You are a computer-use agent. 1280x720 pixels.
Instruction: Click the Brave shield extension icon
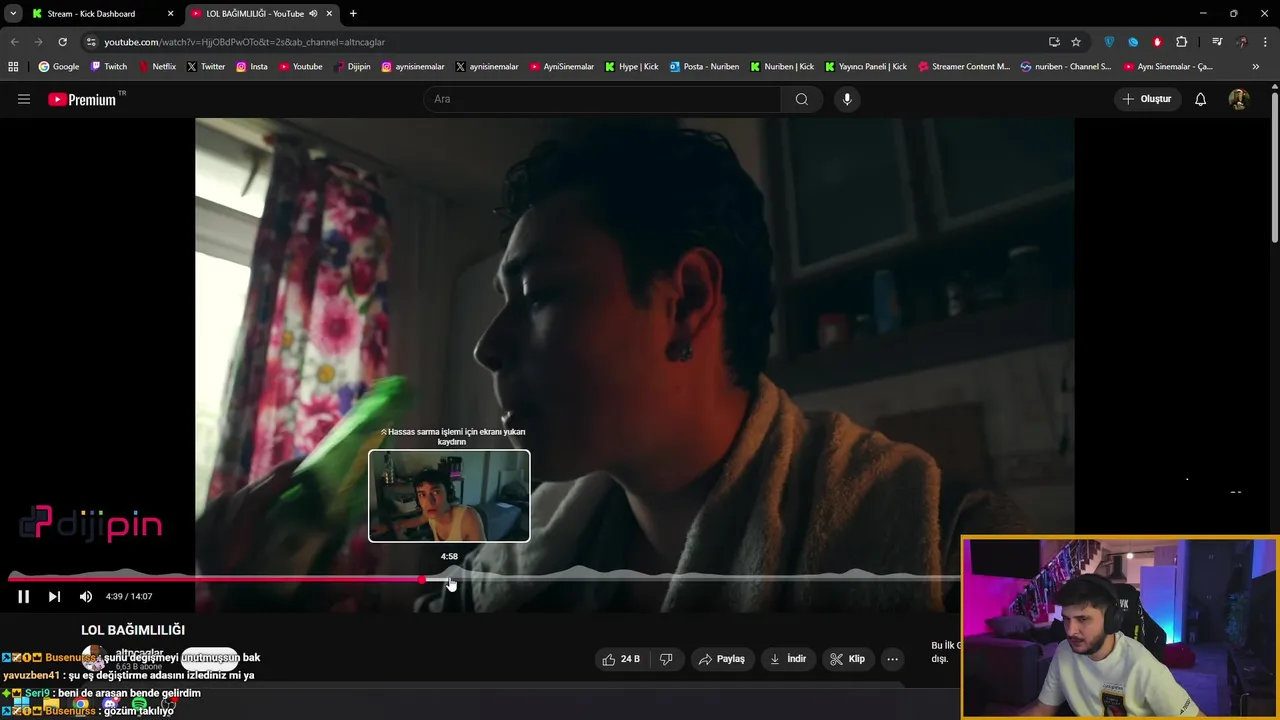pos(1109,42)
